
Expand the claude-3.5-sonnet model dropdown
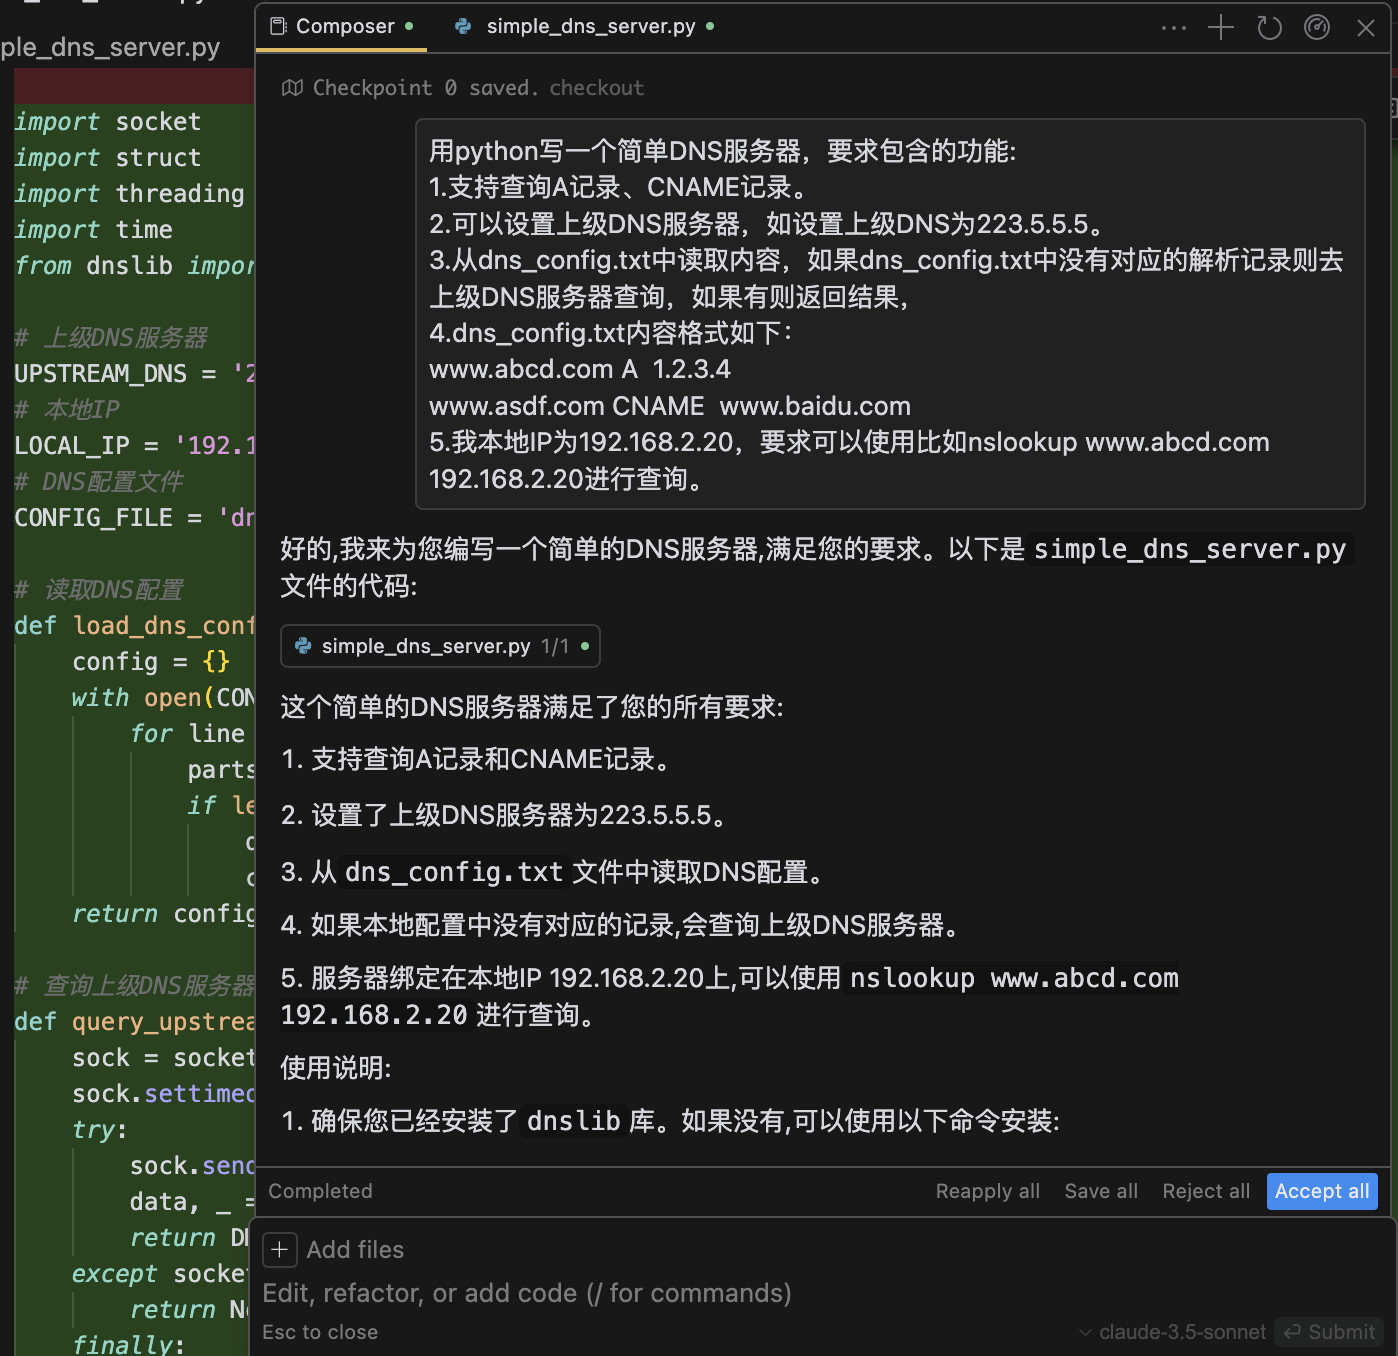(x=1173, y=1332)
